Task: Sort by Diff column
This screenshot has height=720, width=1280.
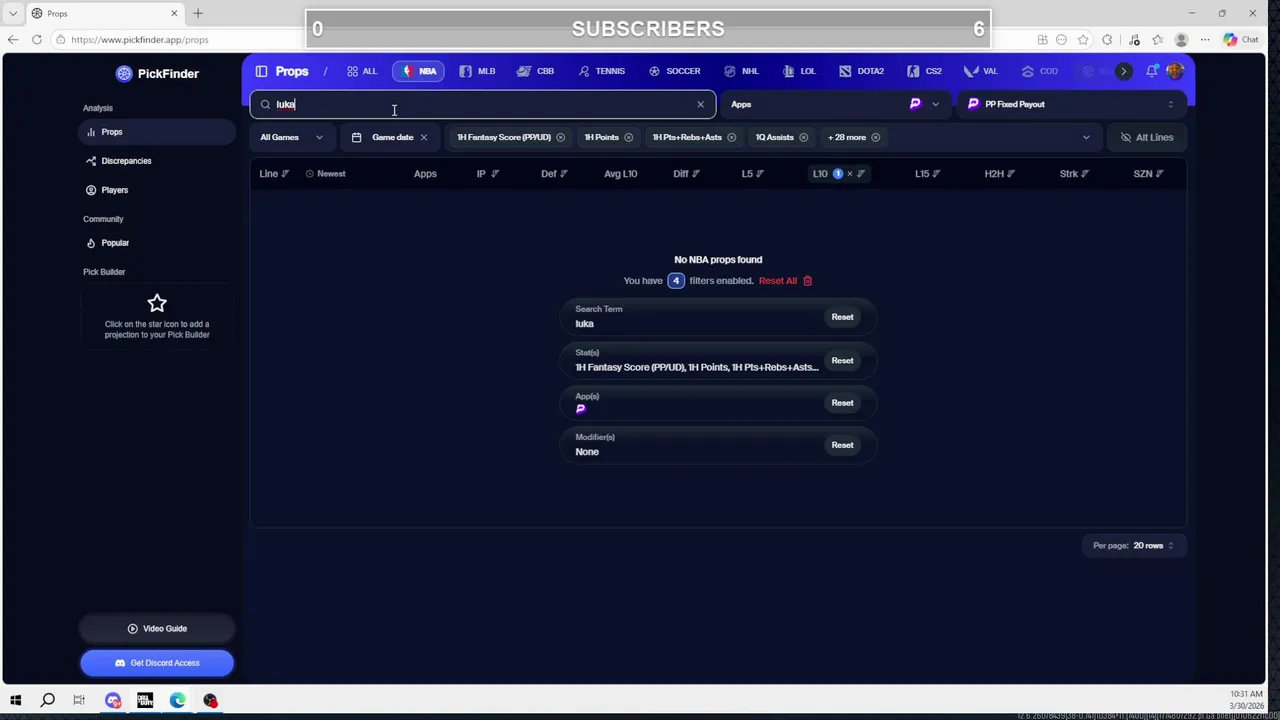Action: point(686,174)
